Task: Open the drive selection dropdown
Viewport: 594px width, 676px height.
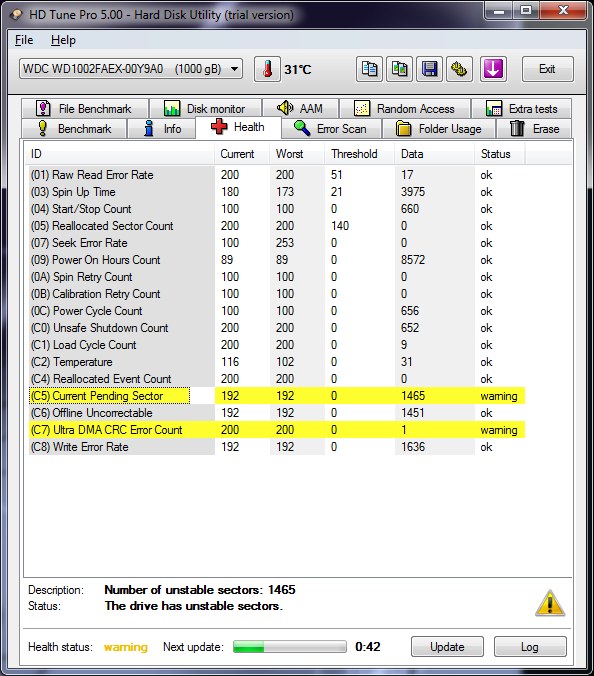Action: pos(131,69)
